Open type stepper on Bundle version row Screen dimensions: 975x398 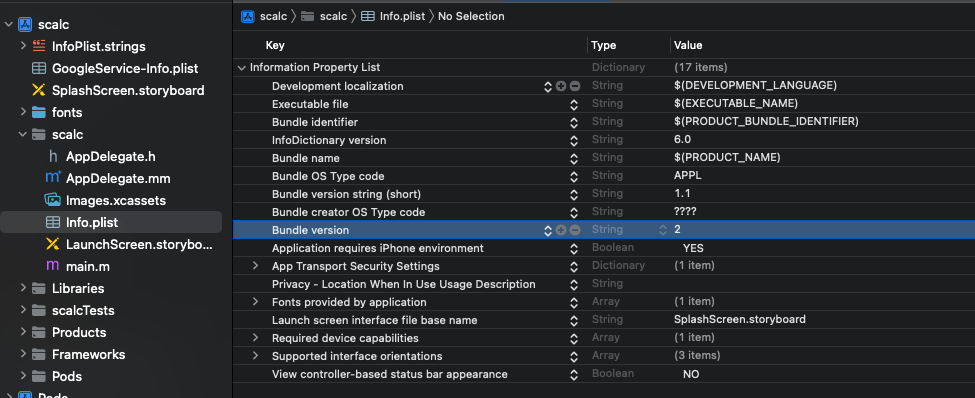click(x=663, y=230)
